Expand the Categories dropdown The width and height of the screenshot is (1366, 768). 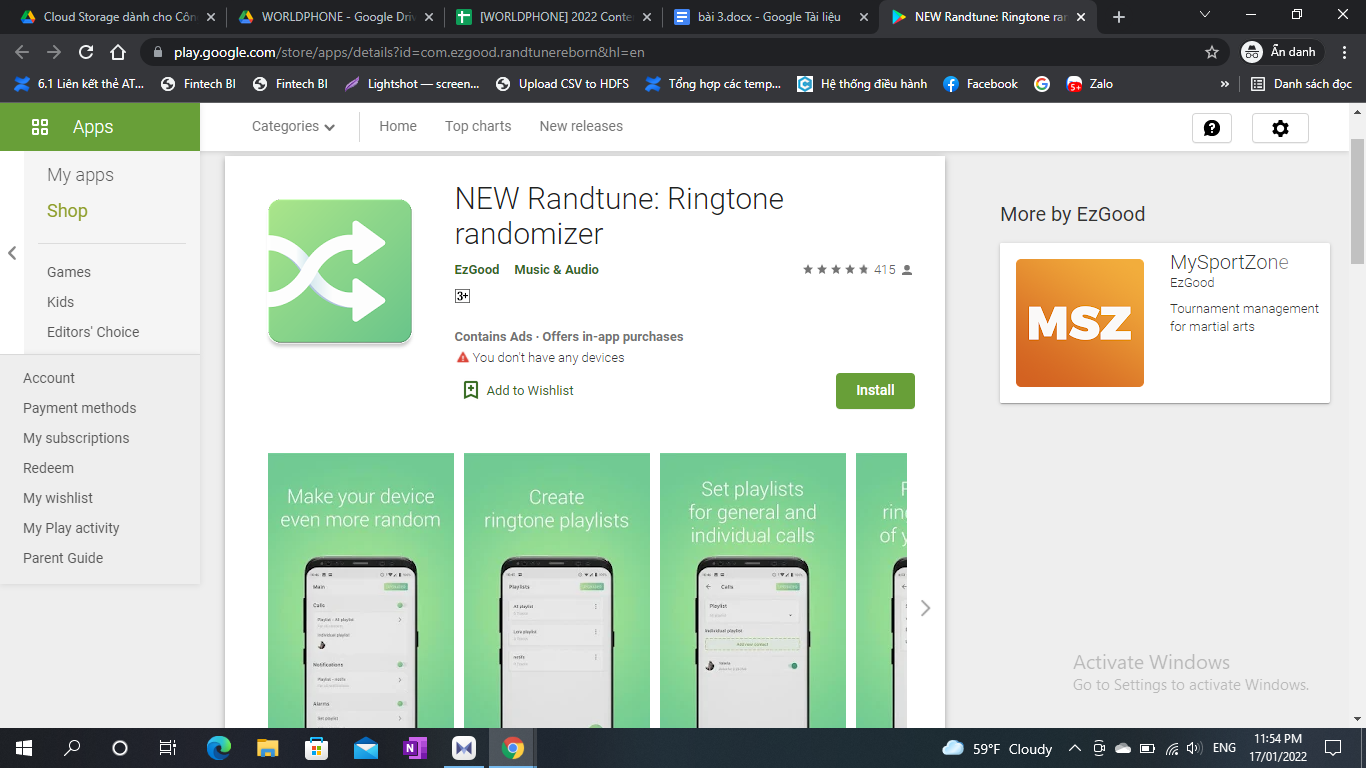pos(293,126)
